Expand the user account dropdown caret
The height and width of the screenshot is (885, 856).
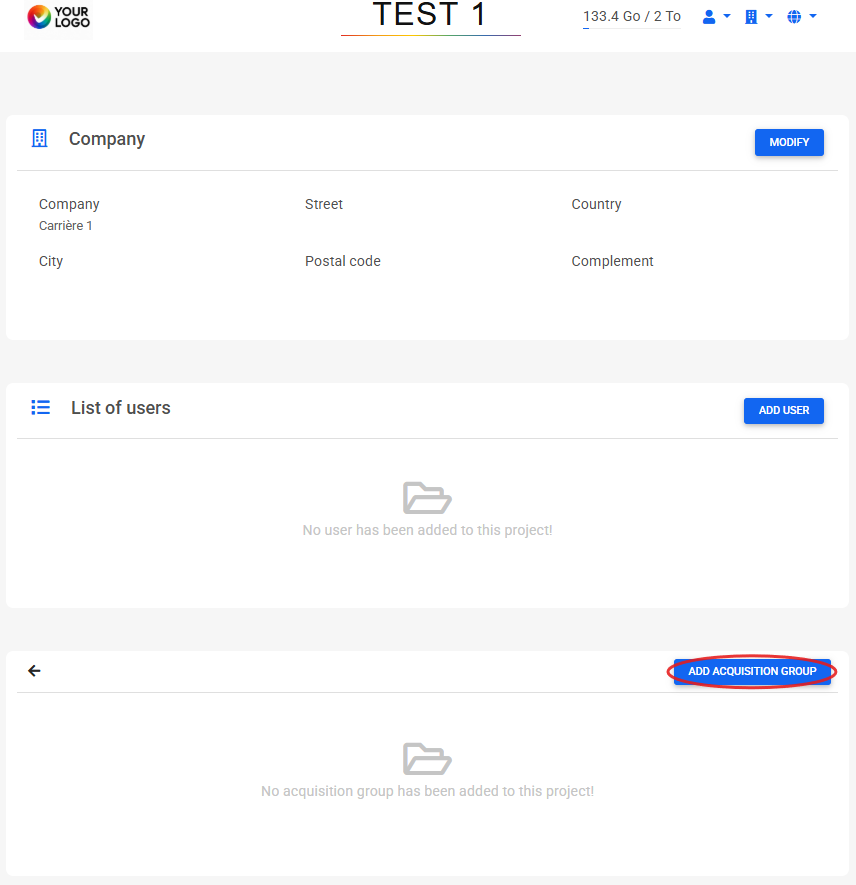tap(727, 17)
